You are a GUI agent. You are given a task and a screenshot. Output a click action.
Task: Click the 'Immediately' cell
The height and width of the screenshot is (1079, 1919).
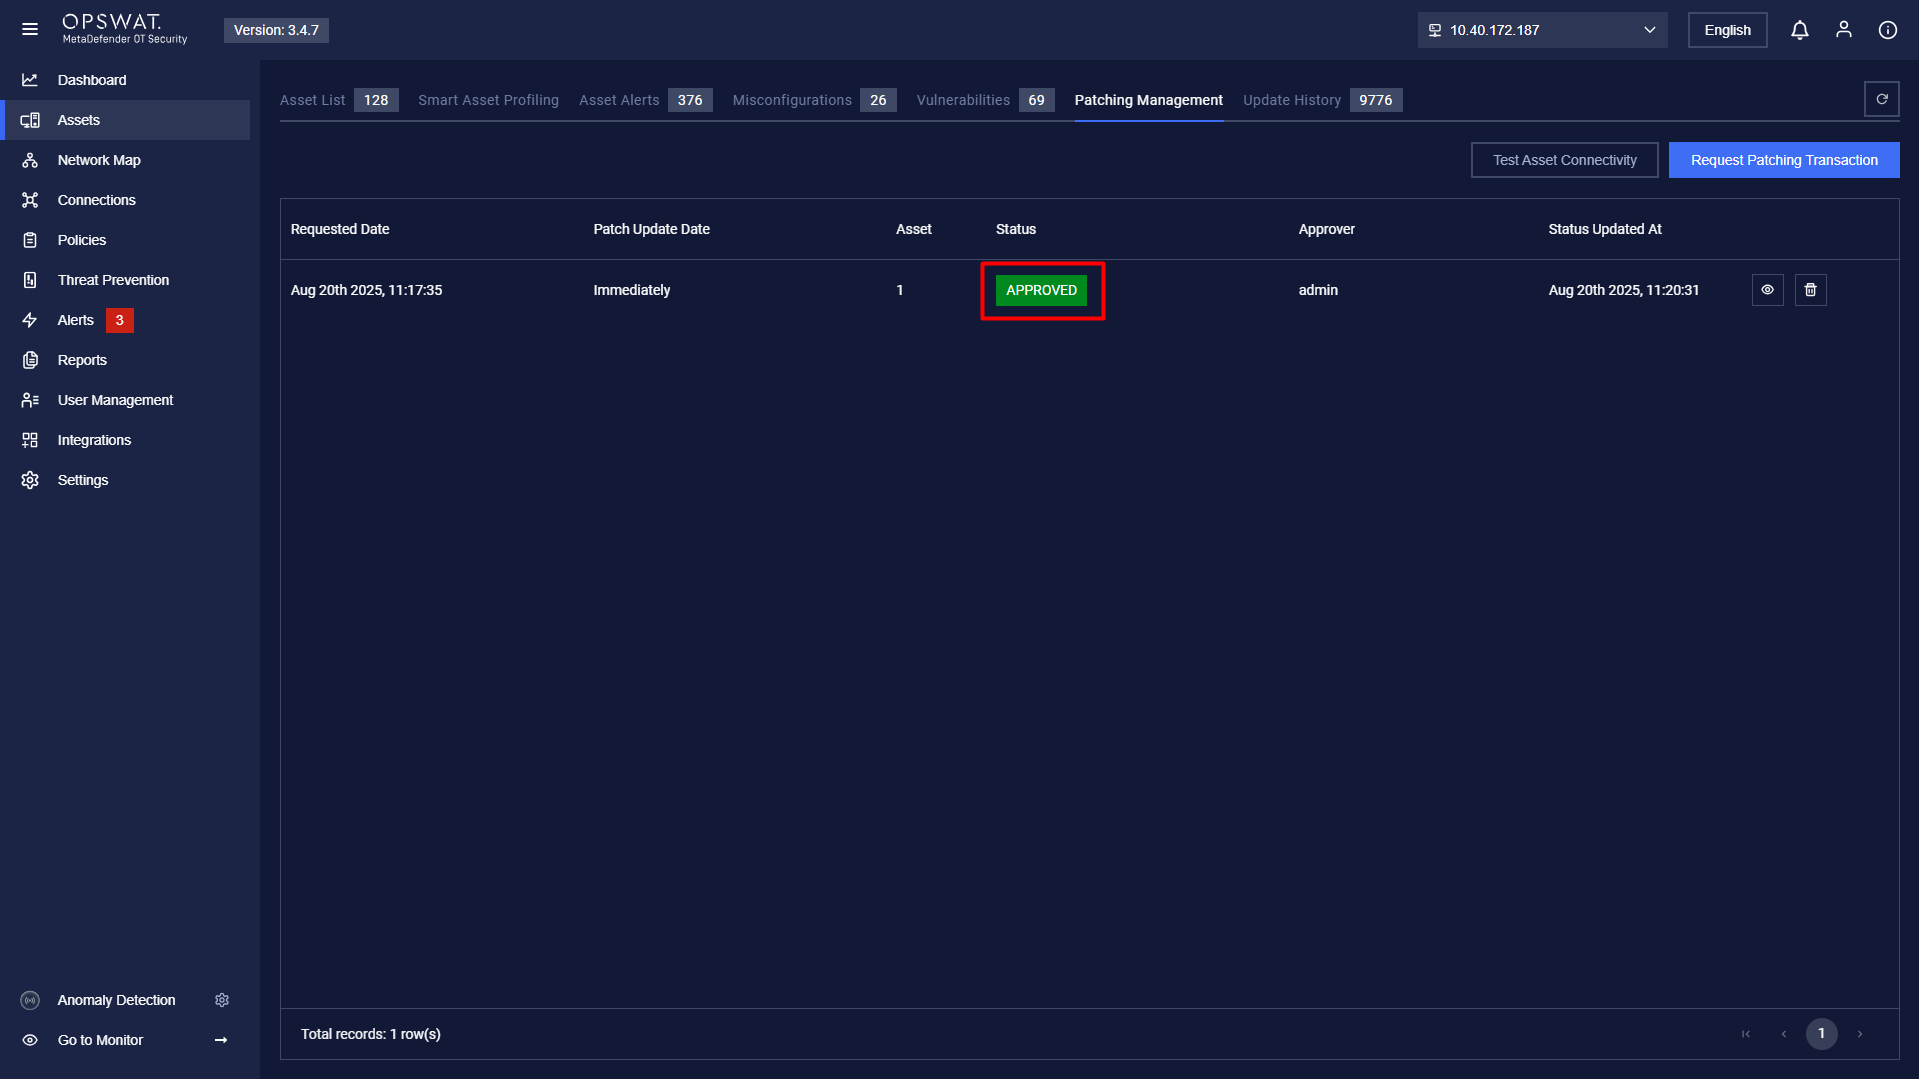(x=631, y=290)
